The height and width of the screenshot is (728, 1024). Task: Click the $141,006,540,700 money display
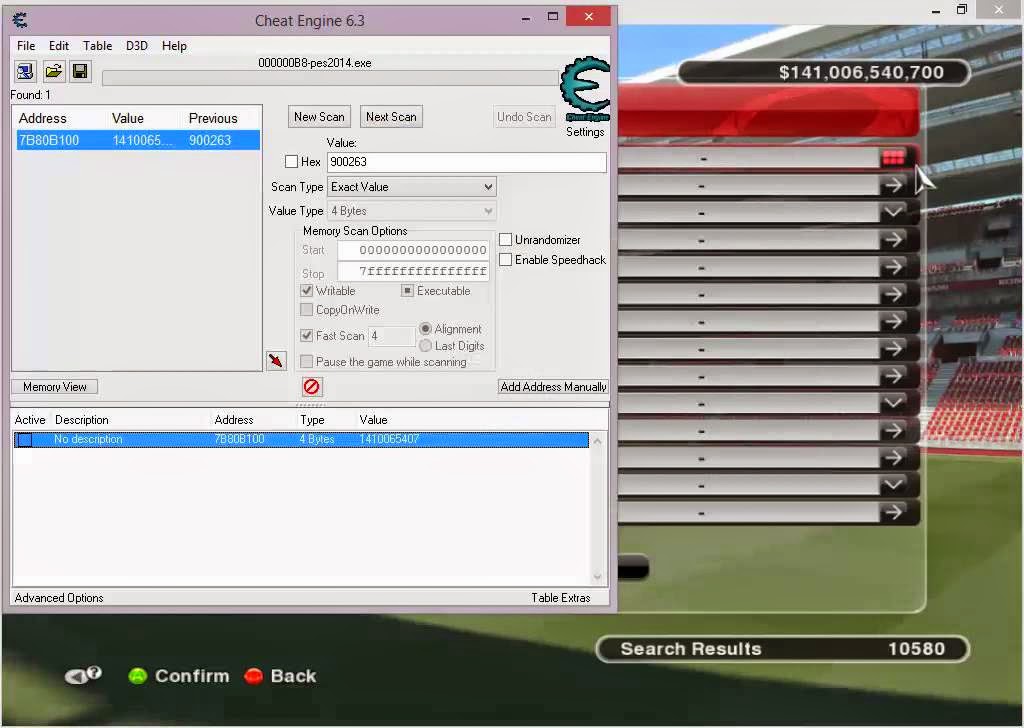tap(824, 72)
